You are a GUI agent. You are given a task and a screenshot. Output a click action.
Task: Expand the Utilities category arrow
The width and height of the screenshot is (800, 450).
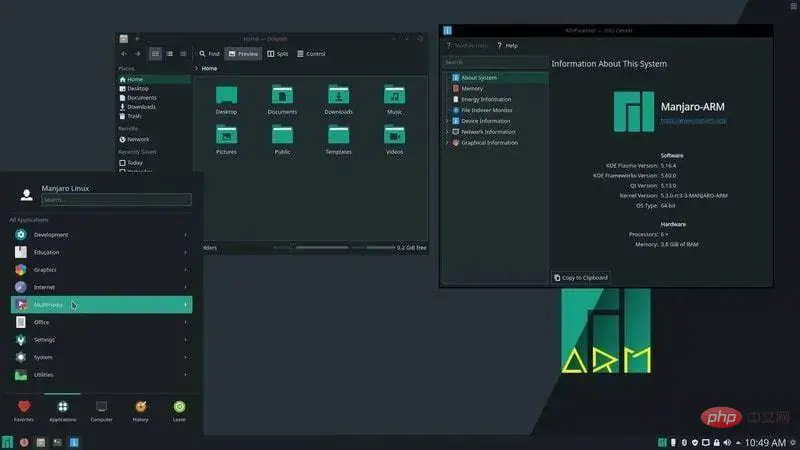point(185,374)
